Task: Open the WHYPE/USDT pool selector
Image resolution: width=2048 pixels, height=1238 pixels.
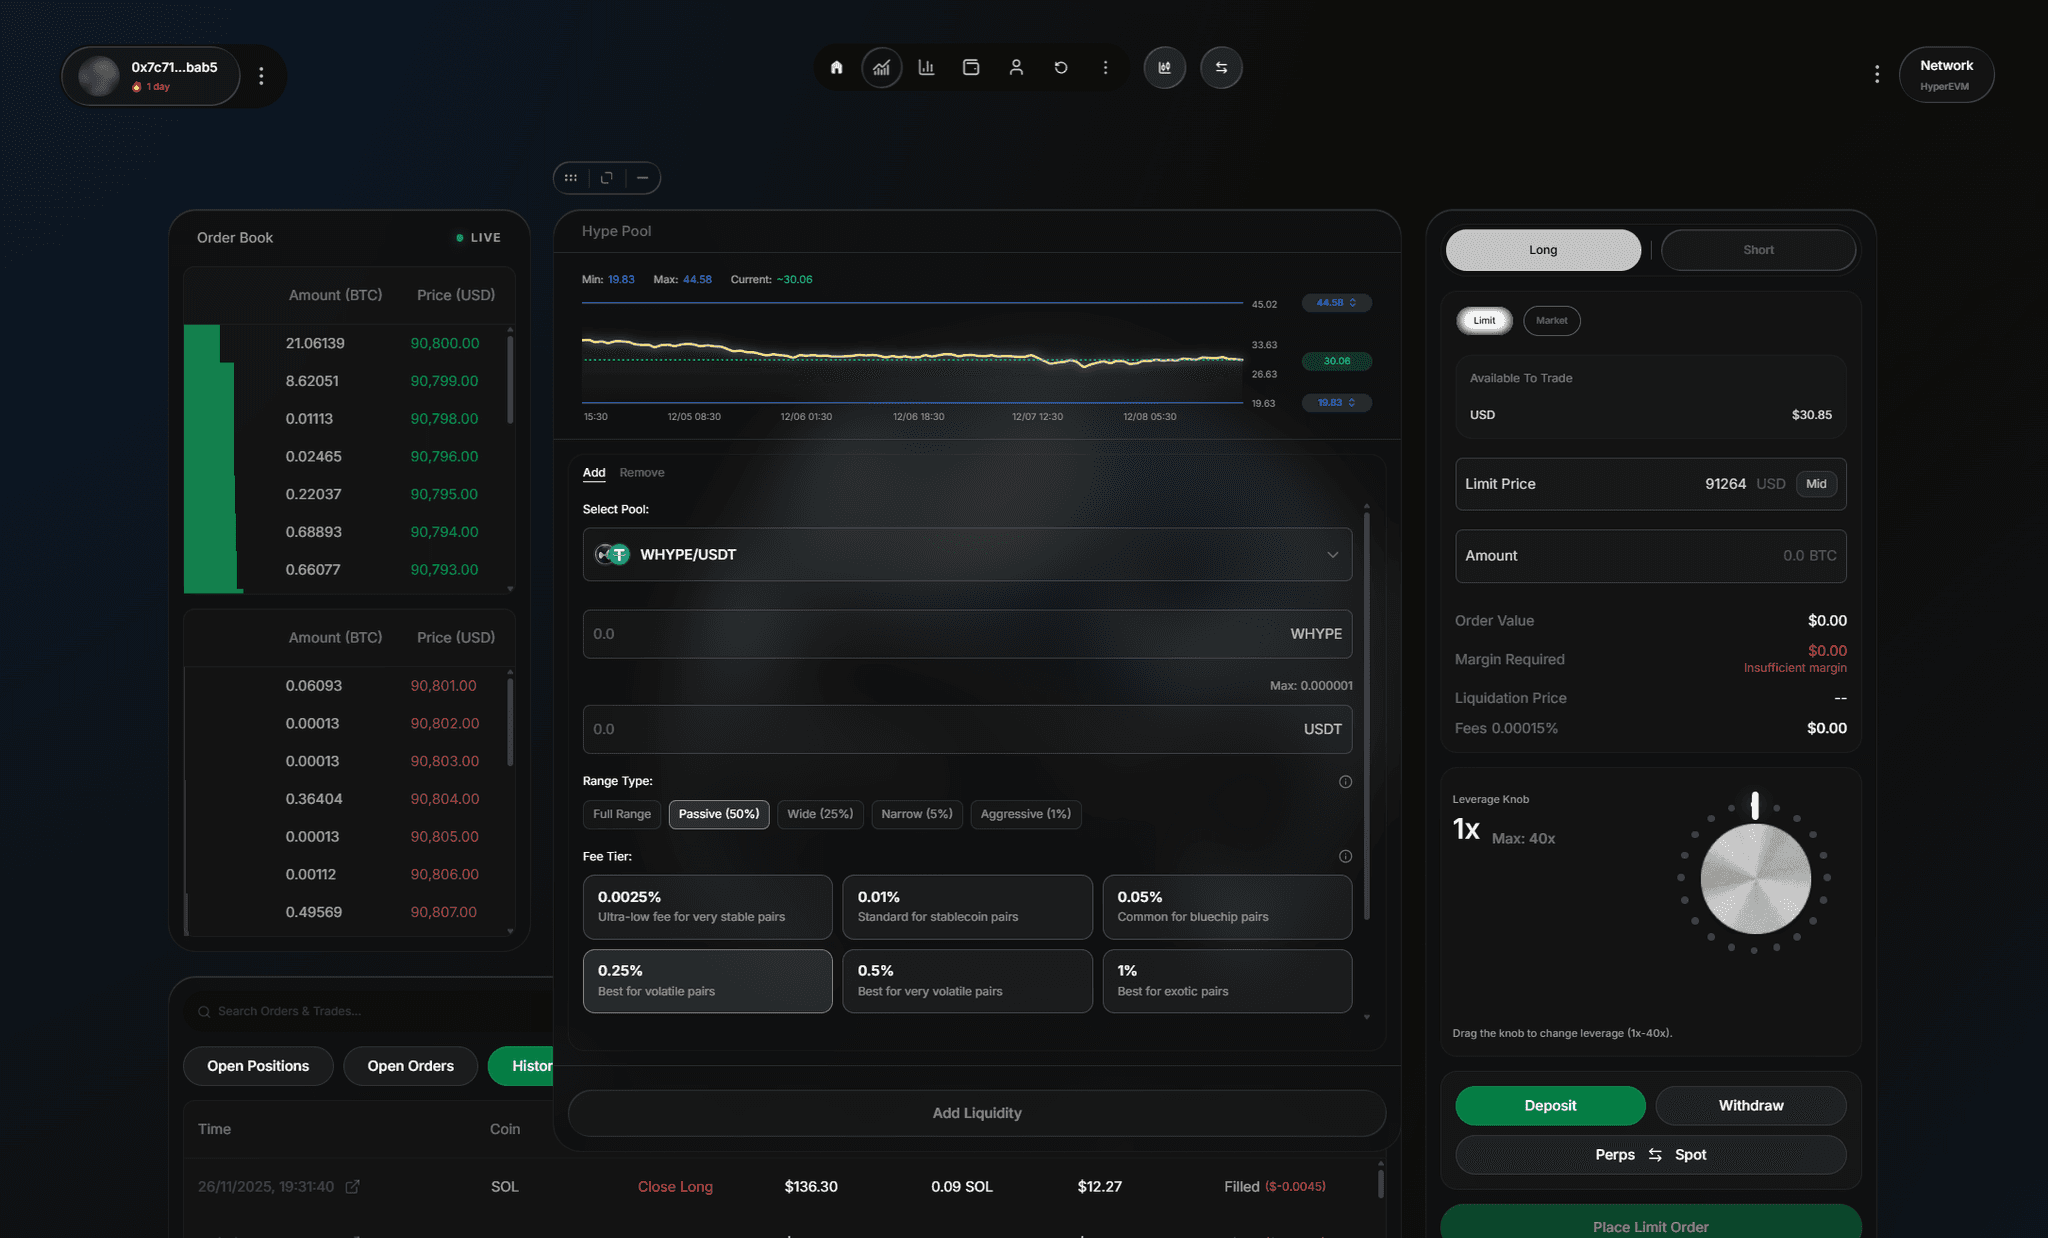Action: tap(967, 554)
